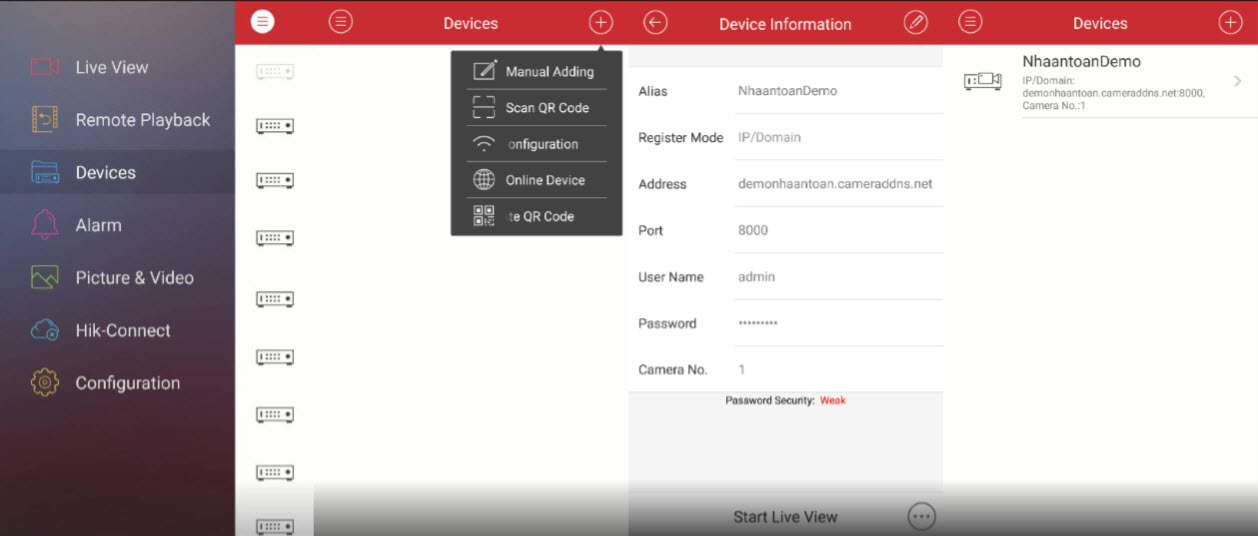This screenshot has height=536, width=1258.
Task: Click the plus icon above the popup menu
Action: click(600, 22)
